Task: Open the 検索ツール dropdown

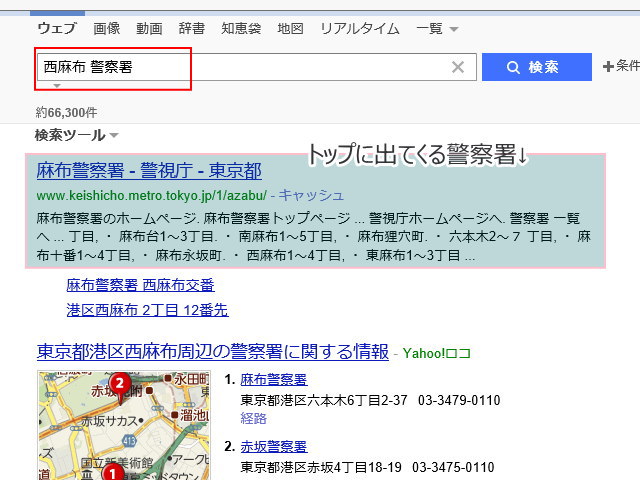Action: [x=76, y=135]
